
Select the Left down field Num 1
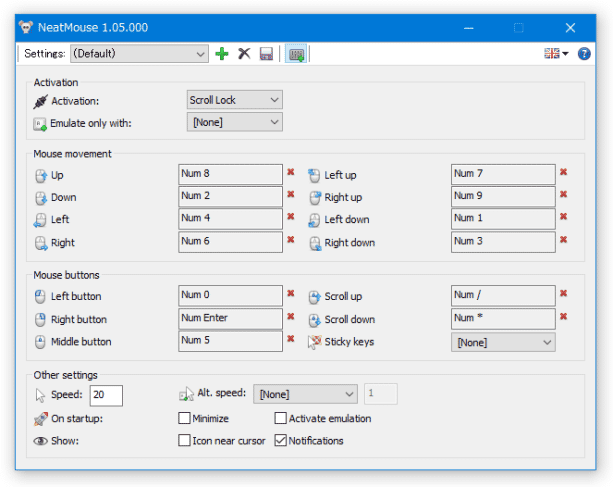pyautogui.click(x=503, y=219)
